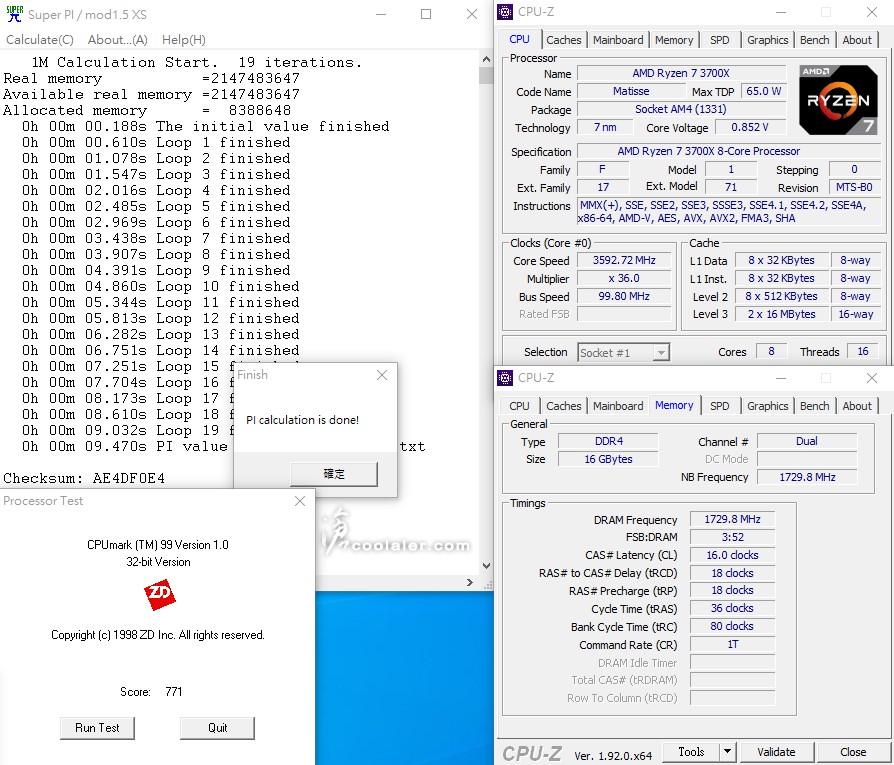Click the Close button in CPU-Z footer
This screenshot has width=894, height=765.
(853, 752)
